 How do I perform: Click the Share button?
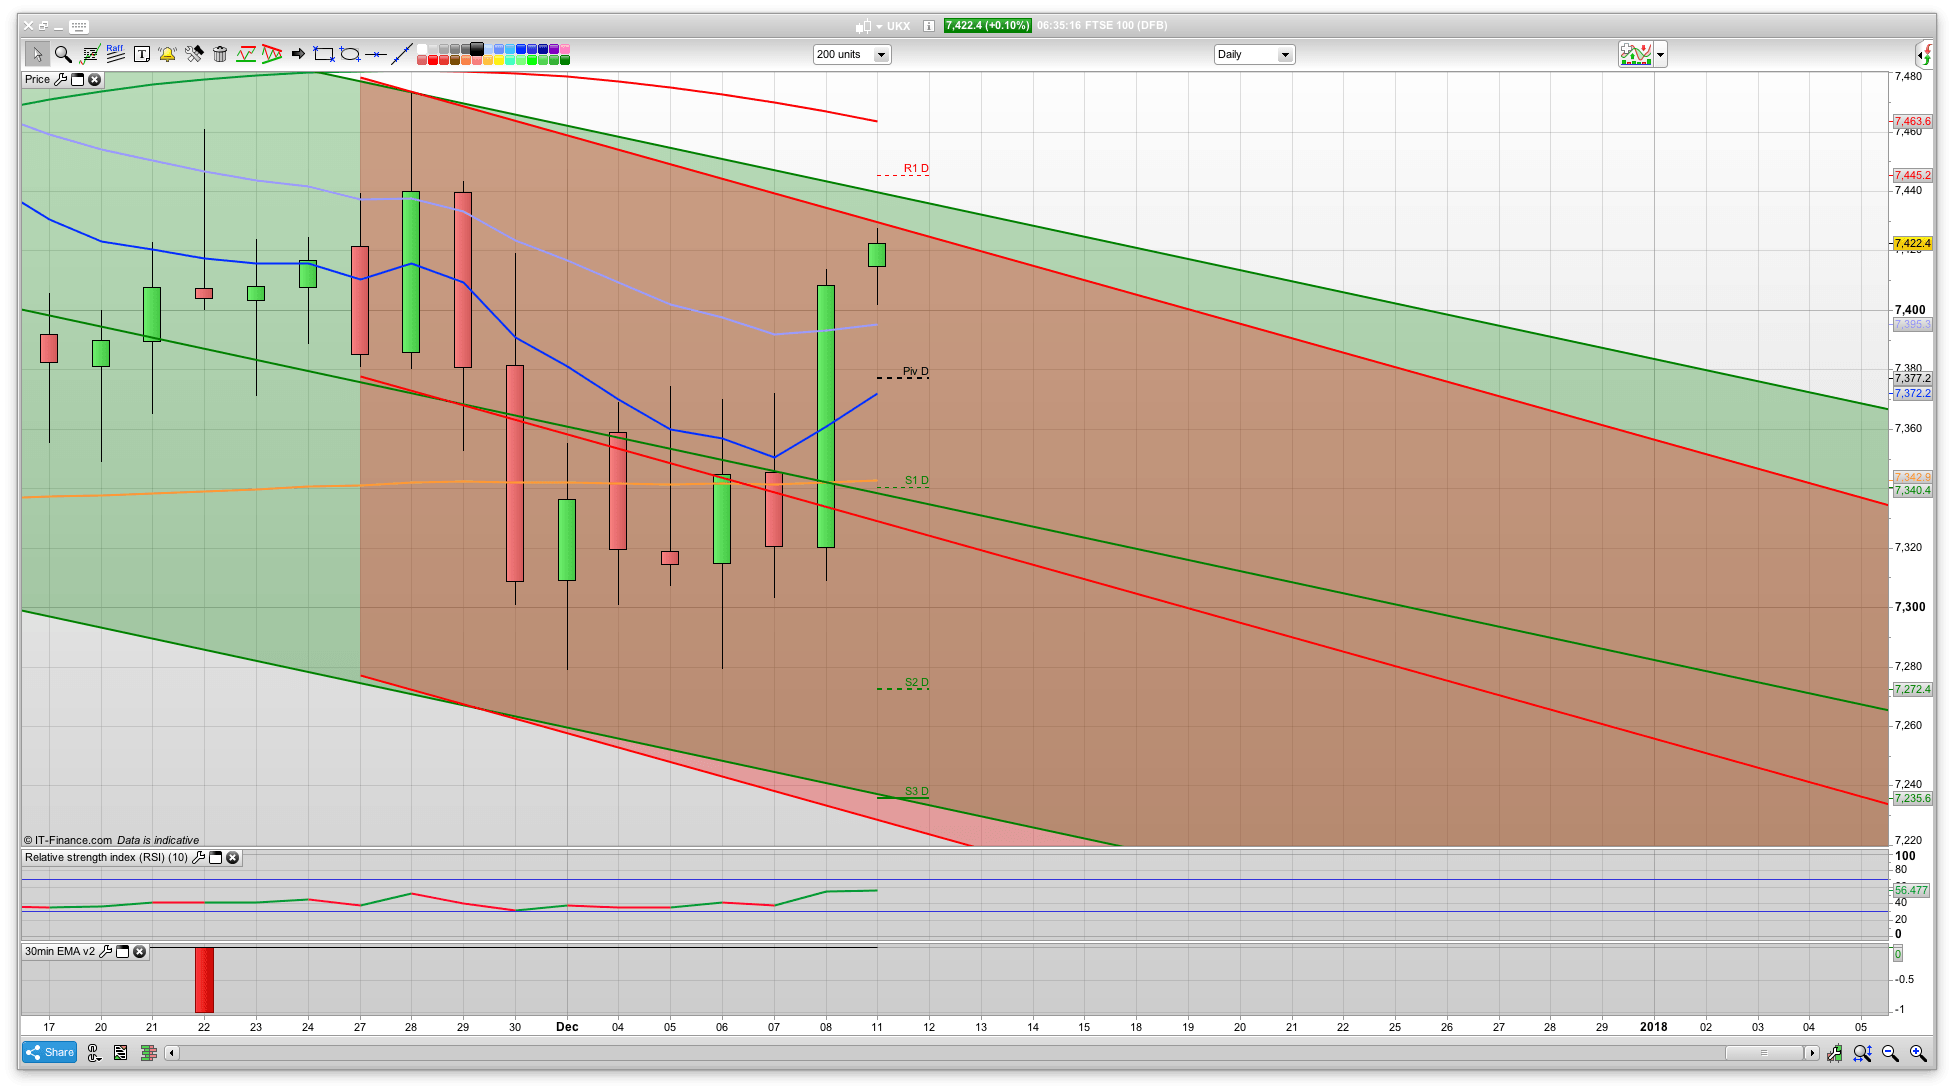[49, 1052]
